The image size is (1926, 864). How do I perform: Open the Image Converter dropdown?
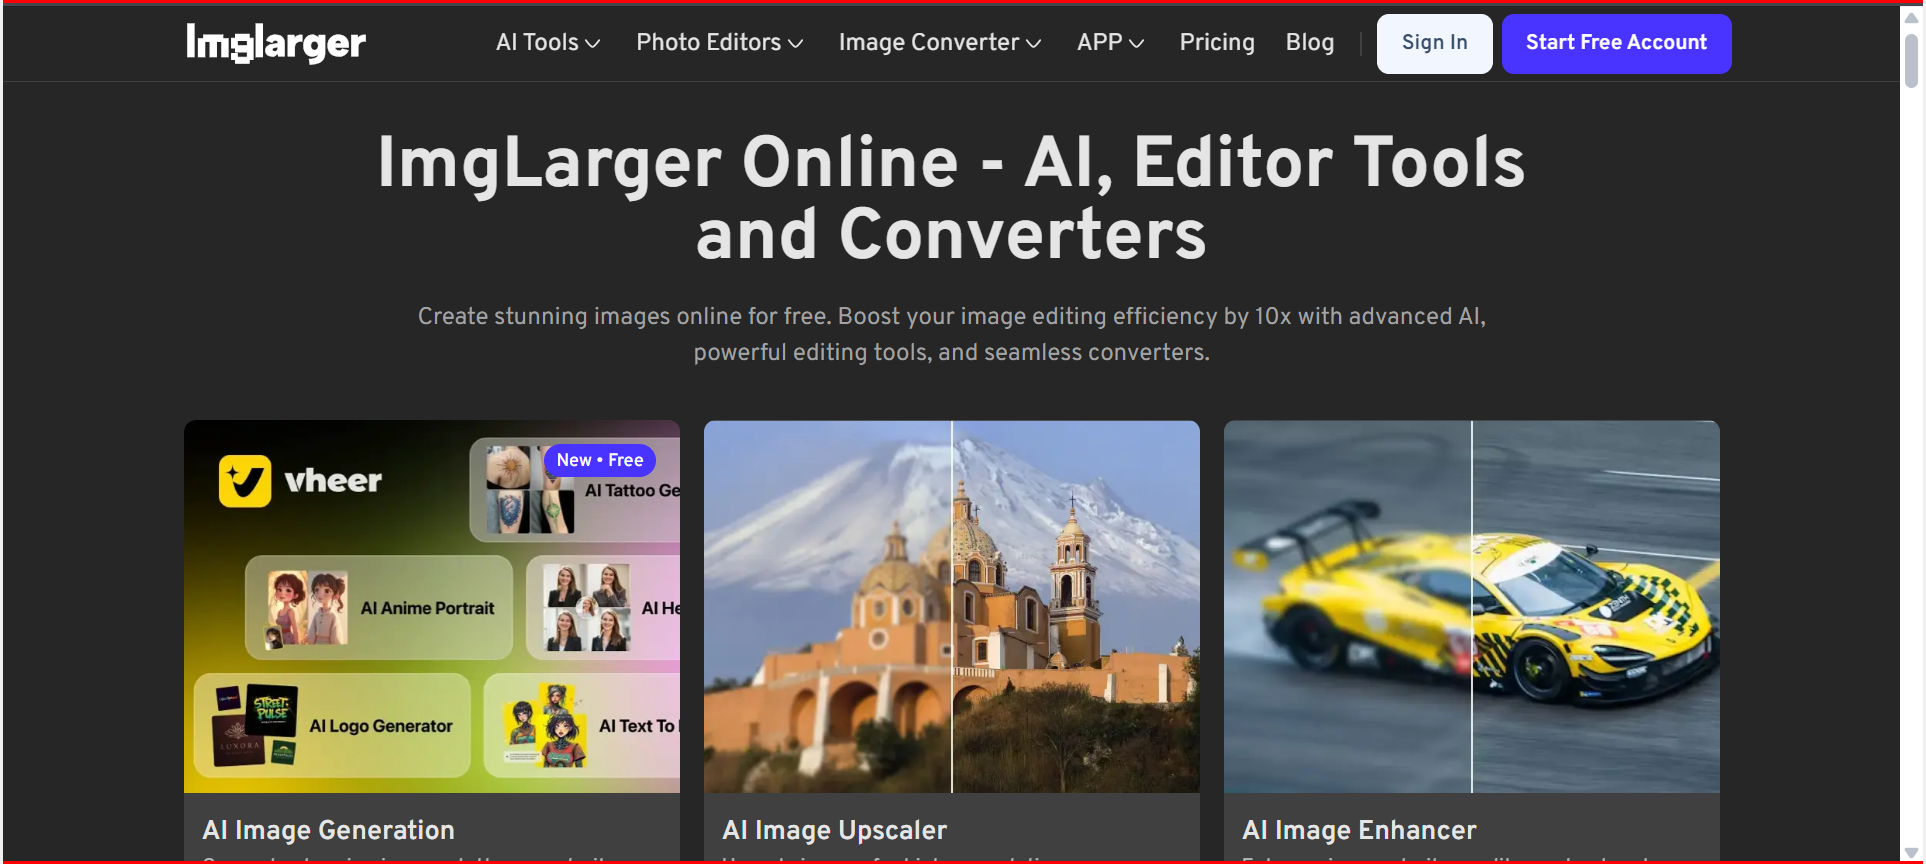[x=940, y=42]
